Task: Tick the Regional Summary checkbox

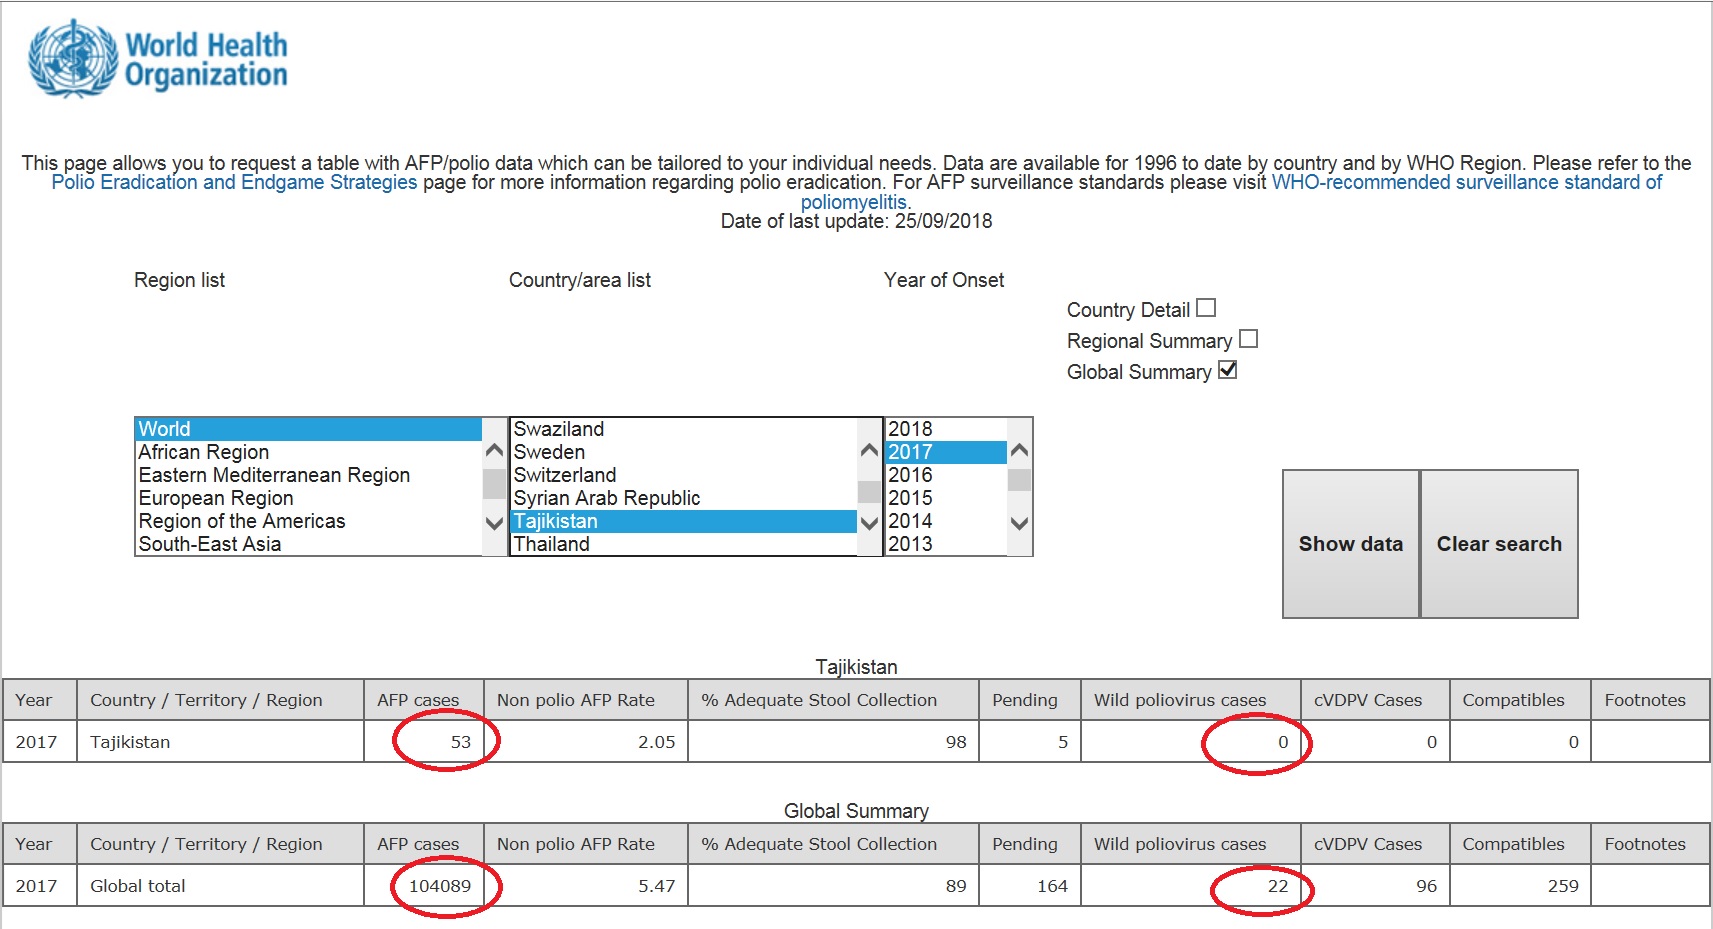Action: coord(1248,339)
